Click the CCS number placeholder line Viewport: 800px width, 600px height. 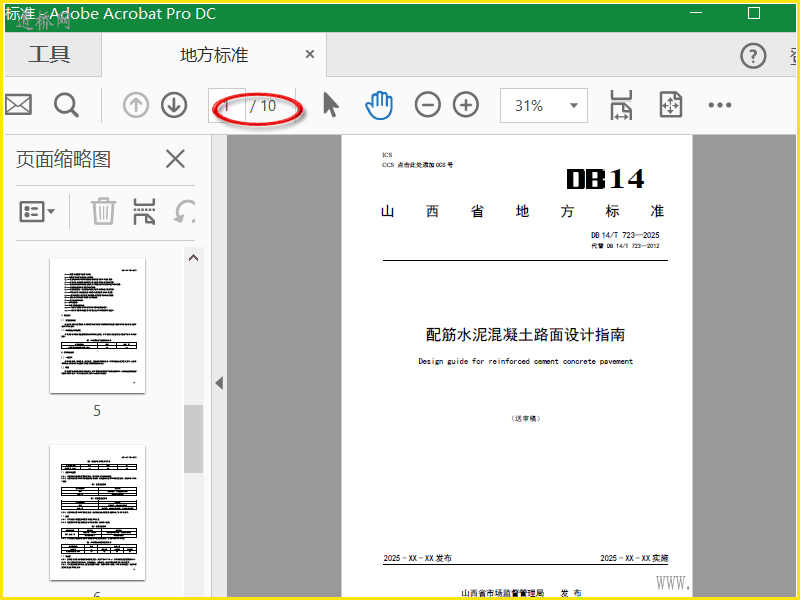[417, 165]
